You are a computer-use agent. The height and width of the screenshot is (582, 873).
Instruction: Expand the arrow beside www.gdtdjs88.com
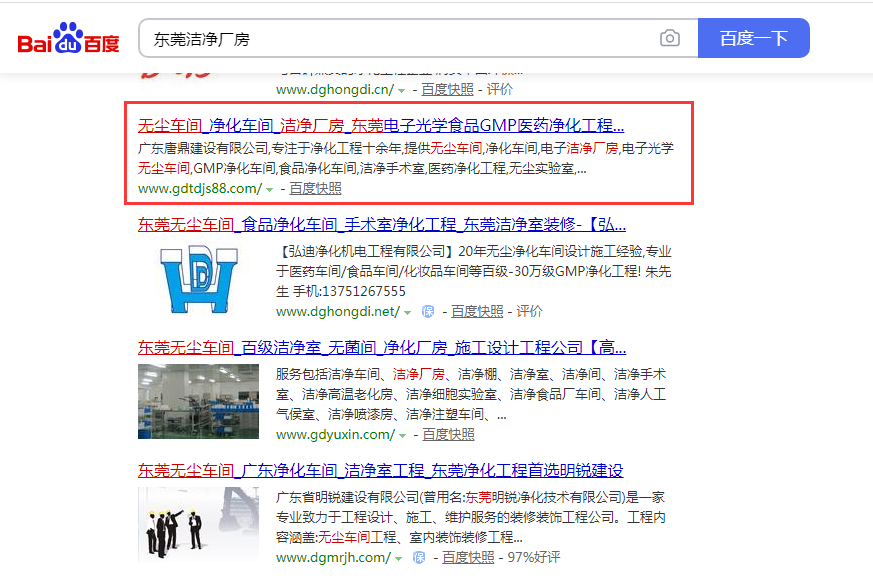tap(270, 189)
